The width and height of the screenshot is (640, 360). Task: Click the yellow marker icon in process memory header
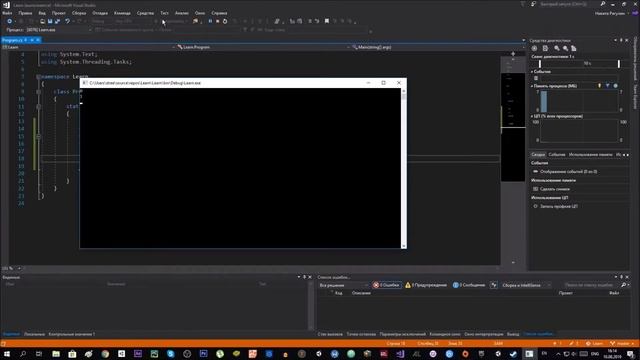point(600,86)
